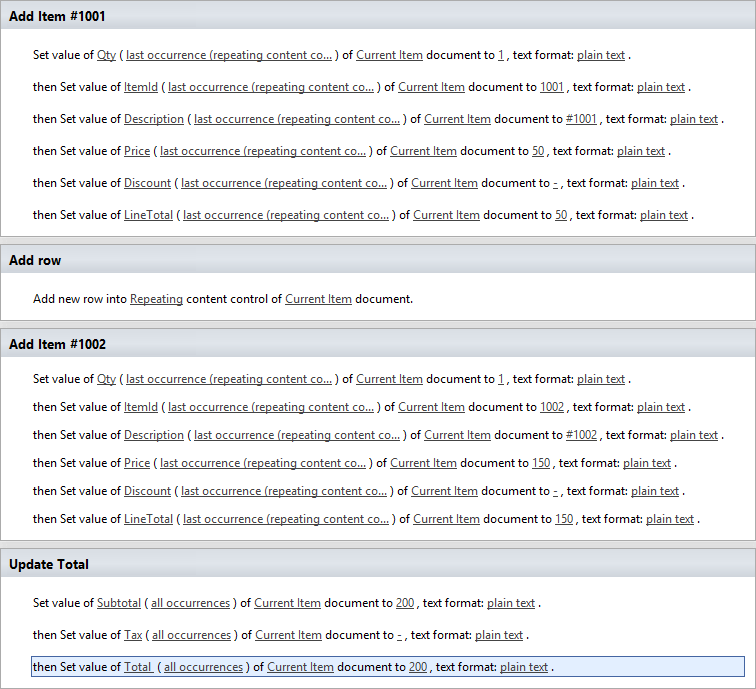This screenshot has width=756, height=689.
Task: Edit value 1002 in ItemId action
Action: [552, 407]
